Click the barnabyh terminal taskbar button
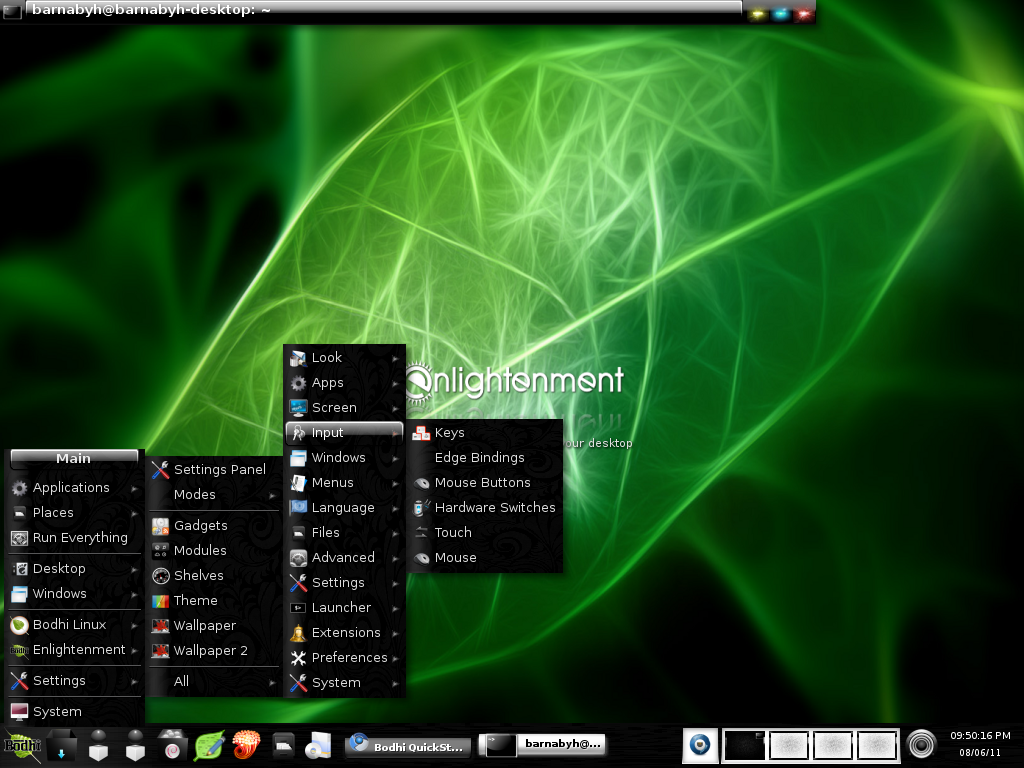The height and width of the screenshot is (768, 1024). click(543, 744)
